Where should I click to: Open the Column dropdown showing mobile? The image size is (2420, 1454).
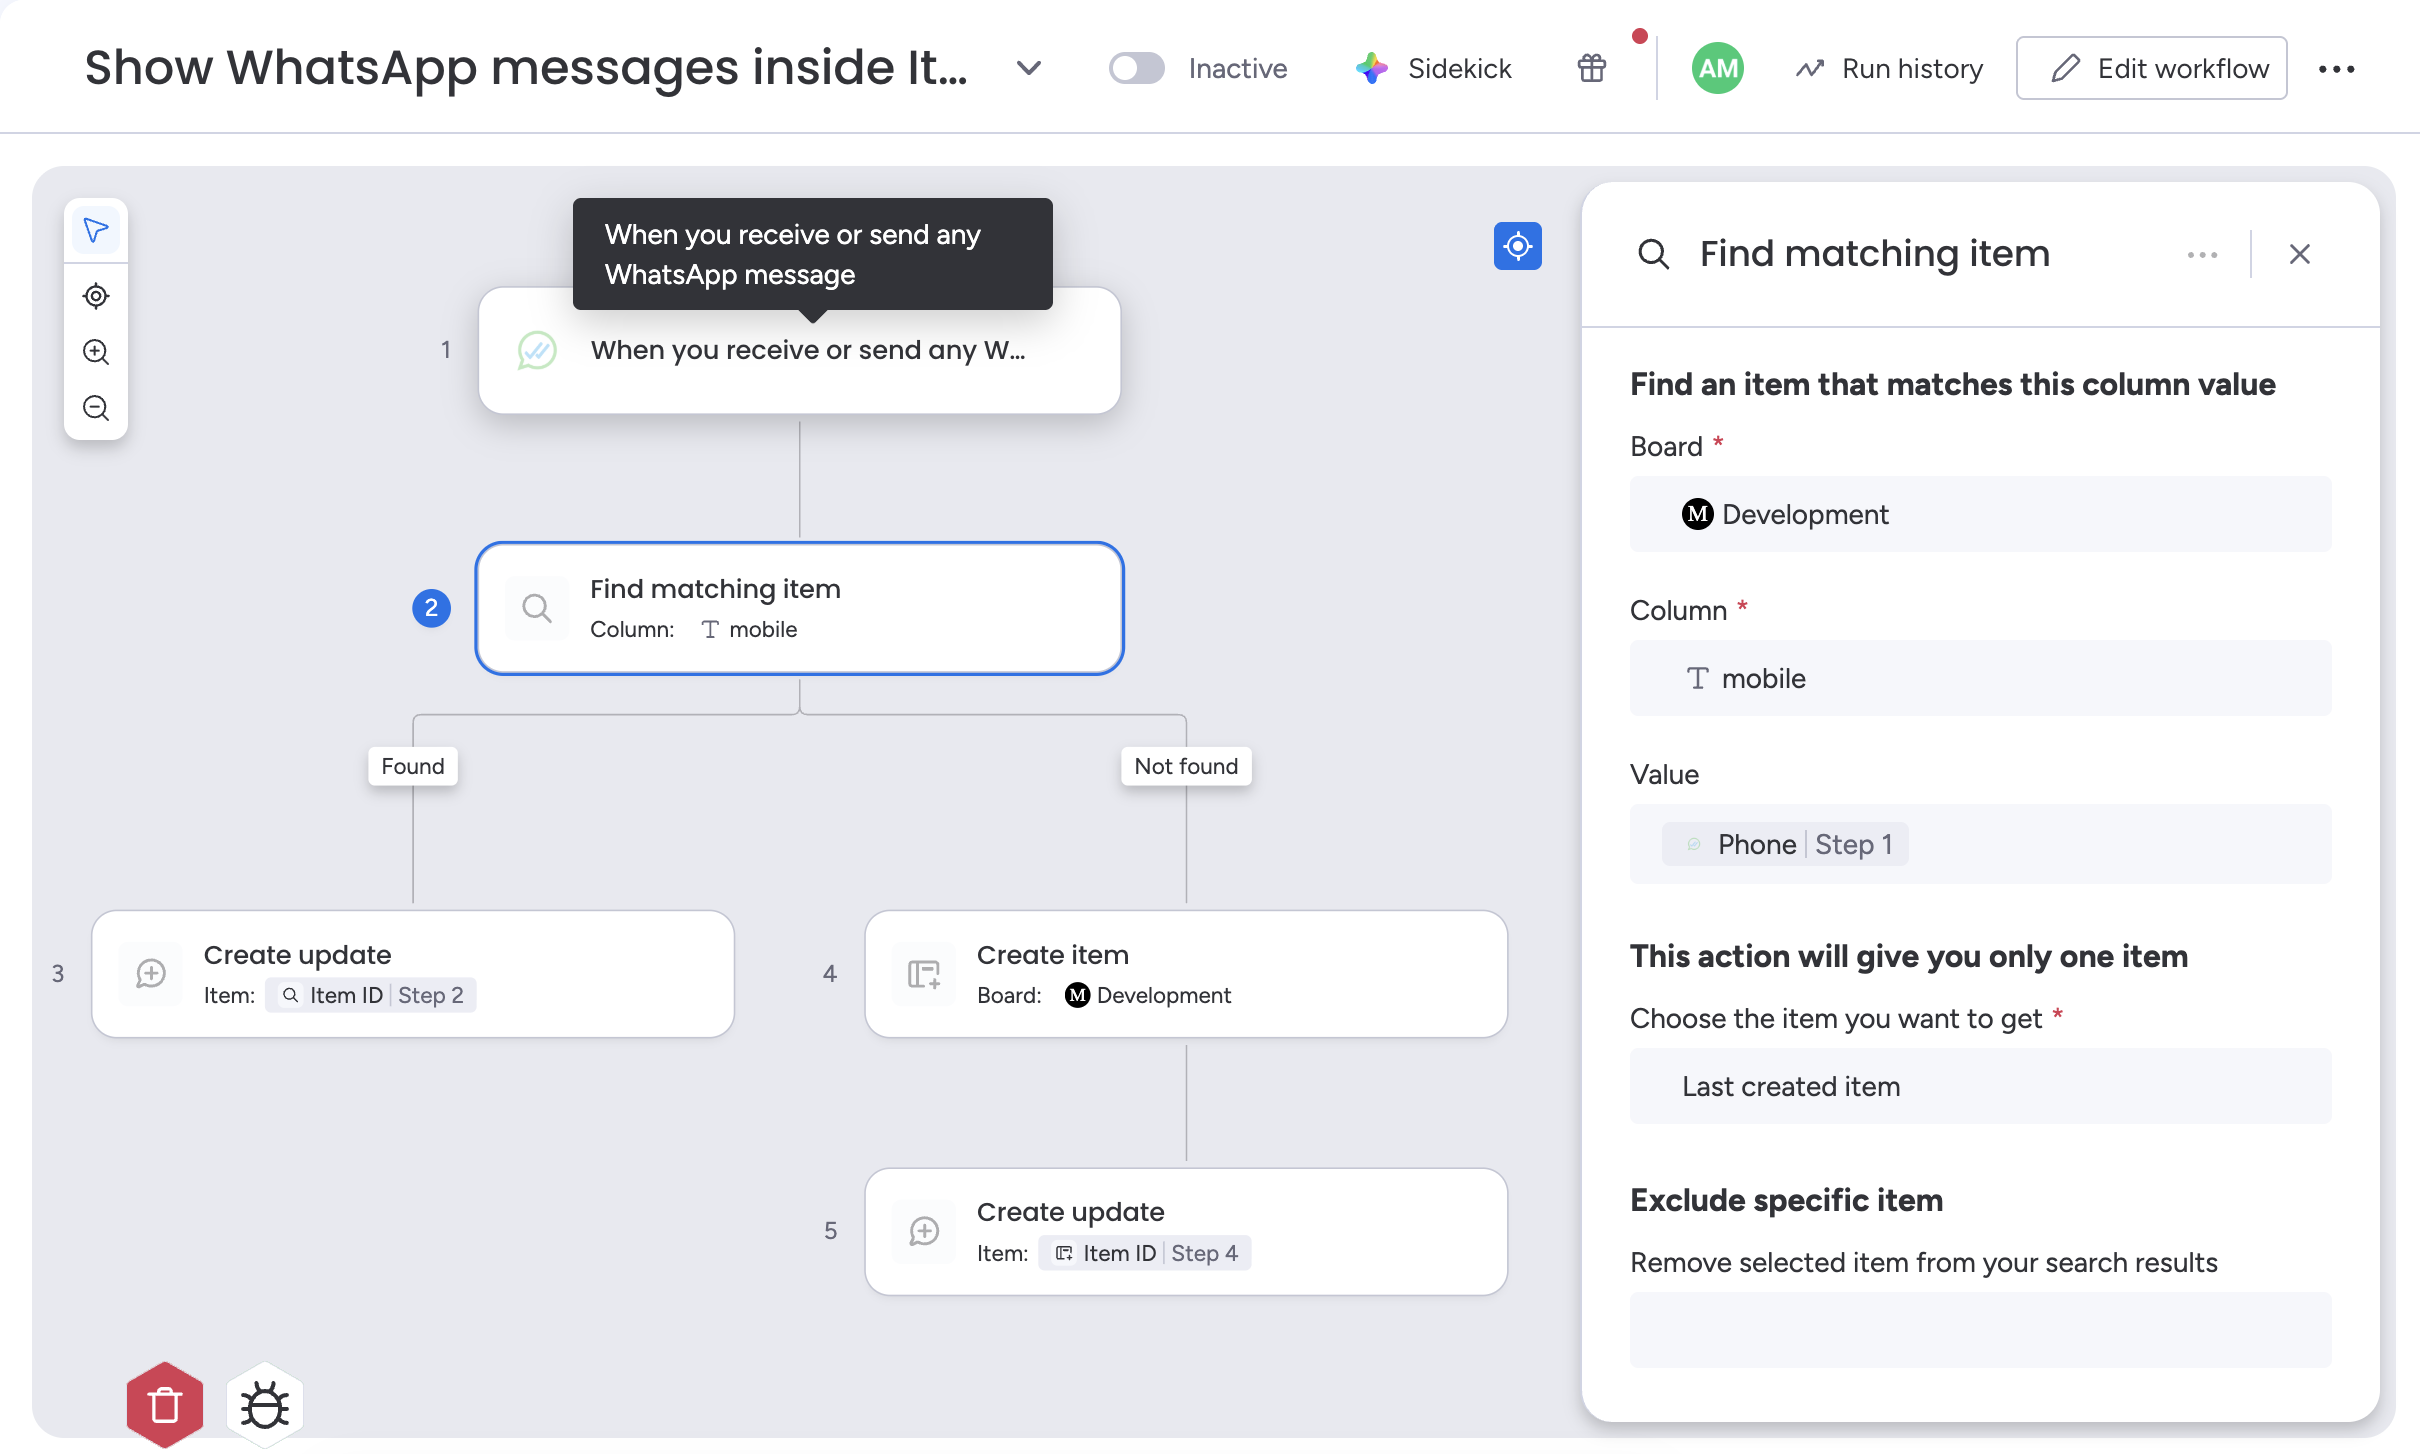[1980, 678]
